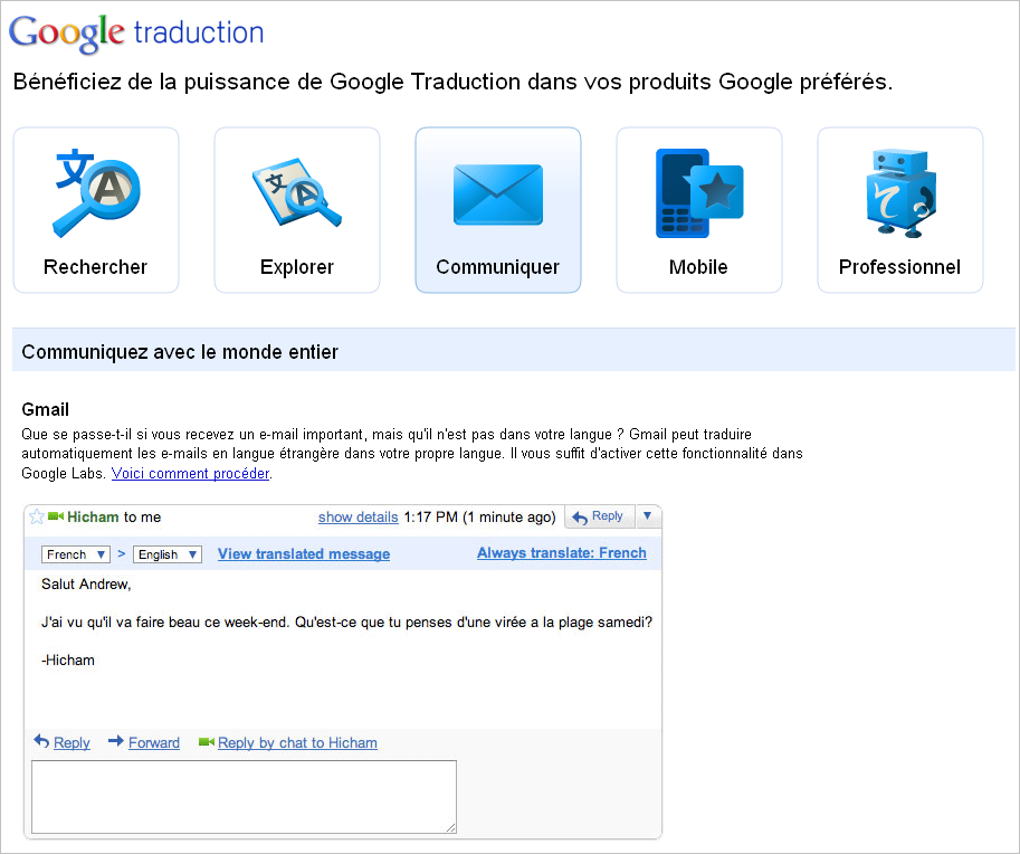Click the show details link
Viewport: 1020px width, 854px height.
(x=358, y=517)
